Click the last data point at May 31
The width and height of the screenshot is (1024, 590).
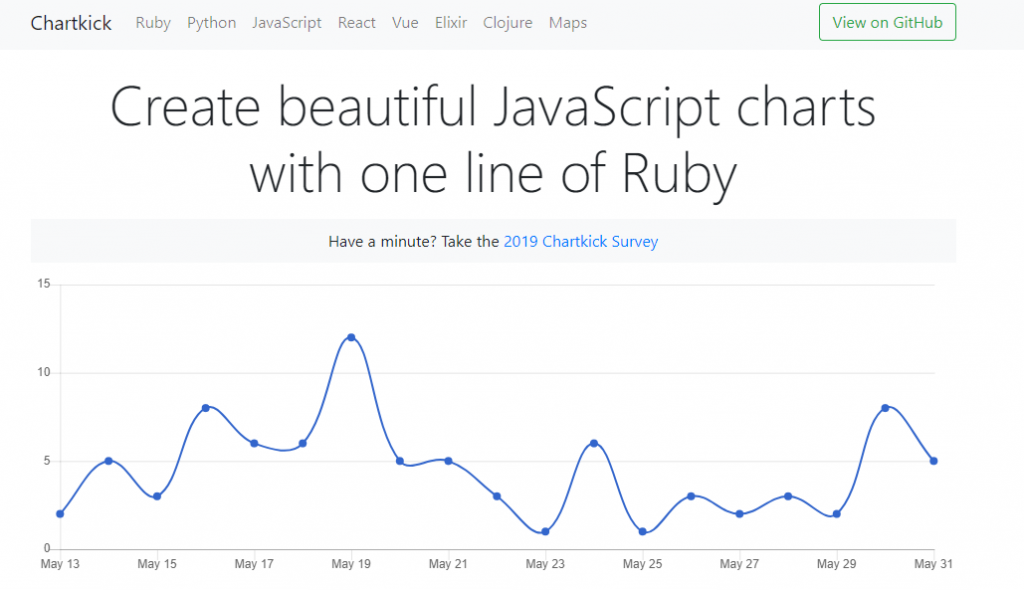pyautogui.click(x=934, y=461)
